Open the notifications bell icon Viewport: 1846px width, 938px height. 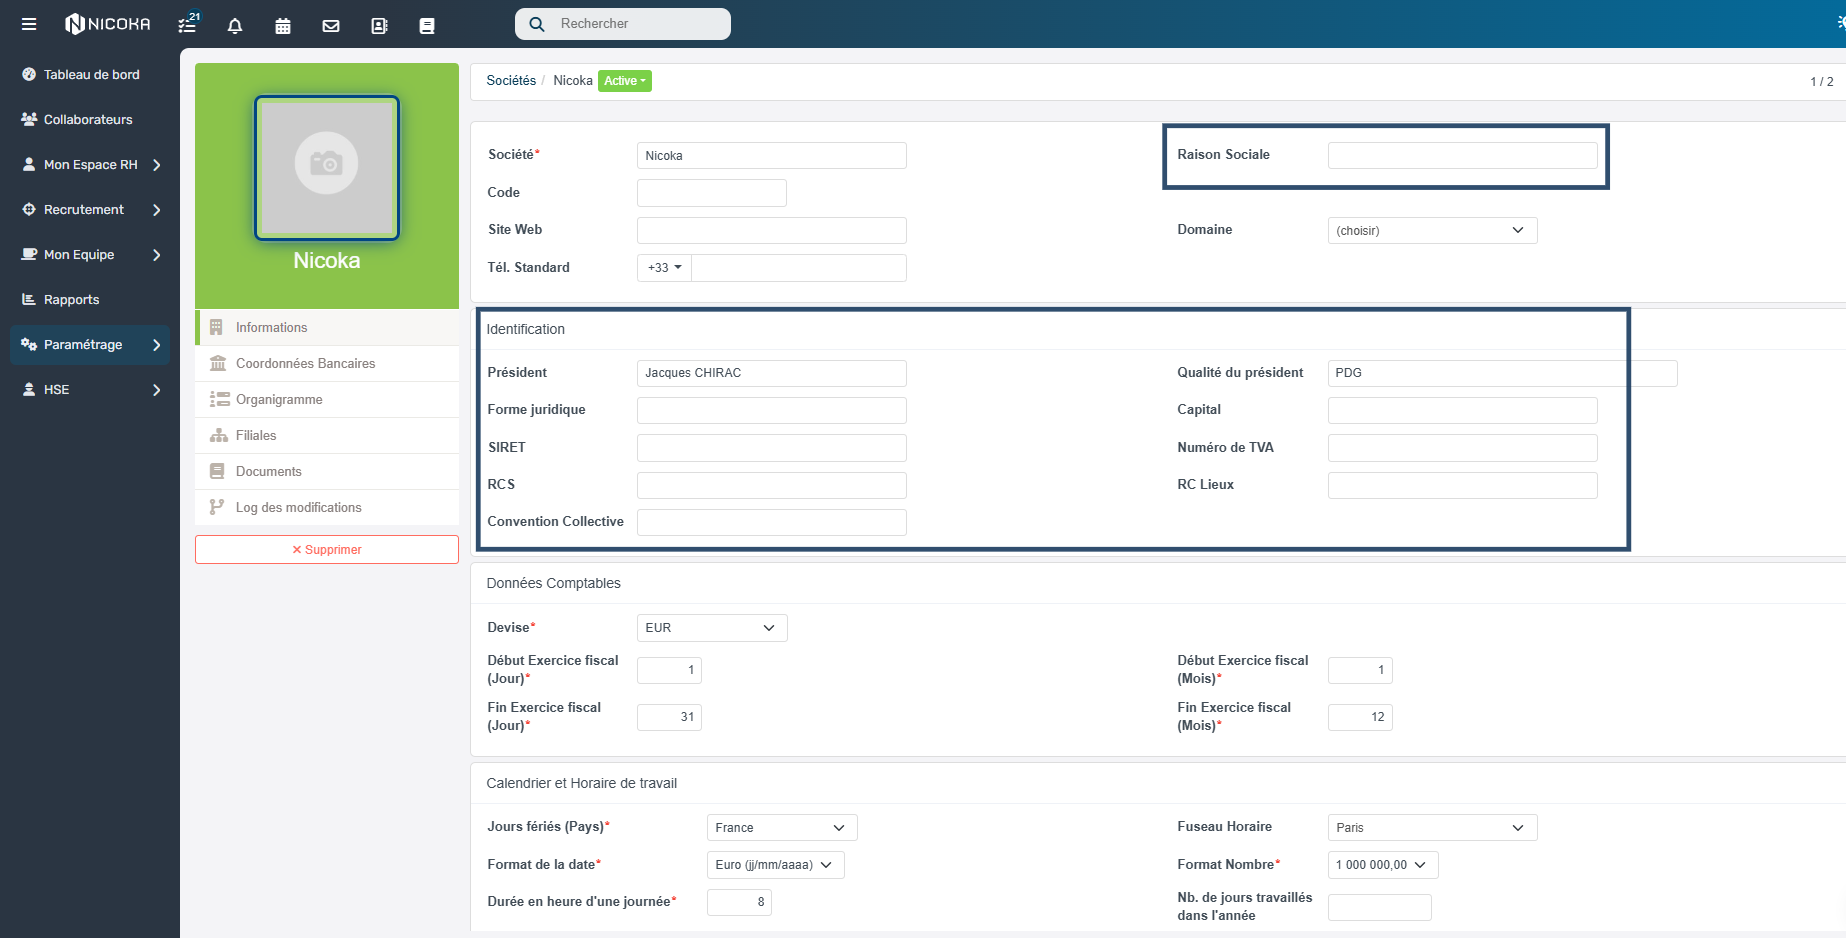pyautogui.click(x=235, y=26)
